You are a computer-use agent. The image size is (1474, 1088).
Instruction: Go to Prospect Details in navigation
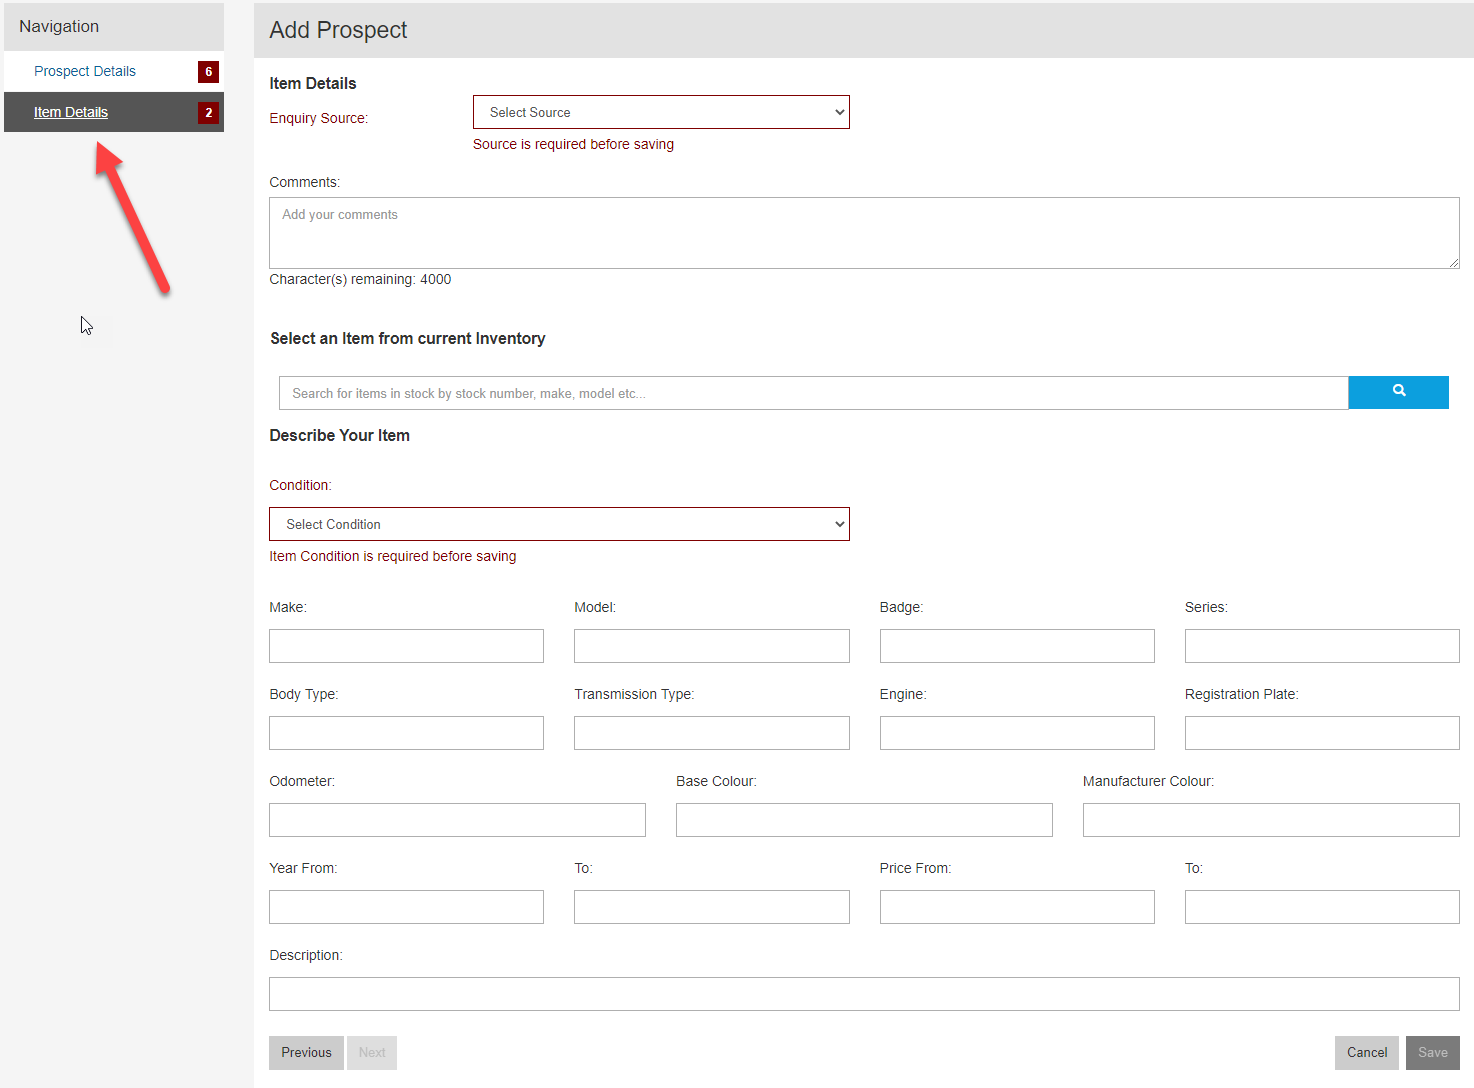point(85,72)
